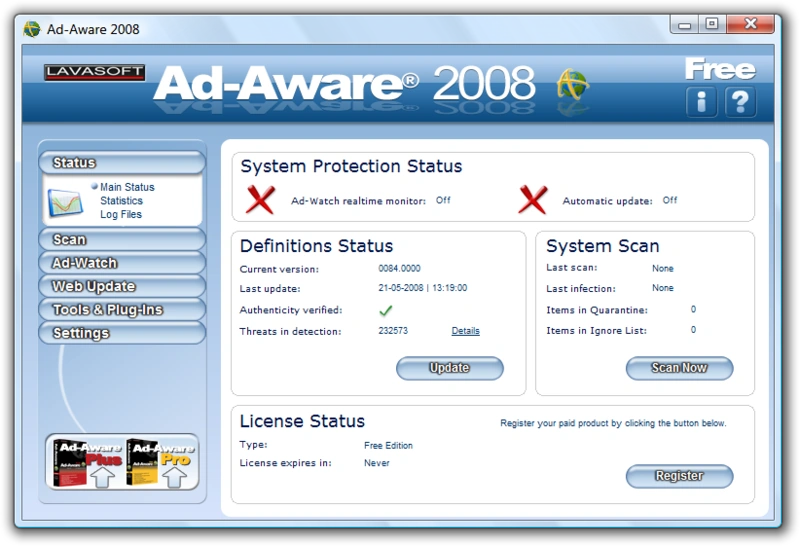Collapse the Status section header
800x546 pixels.
tap(122, 163)
